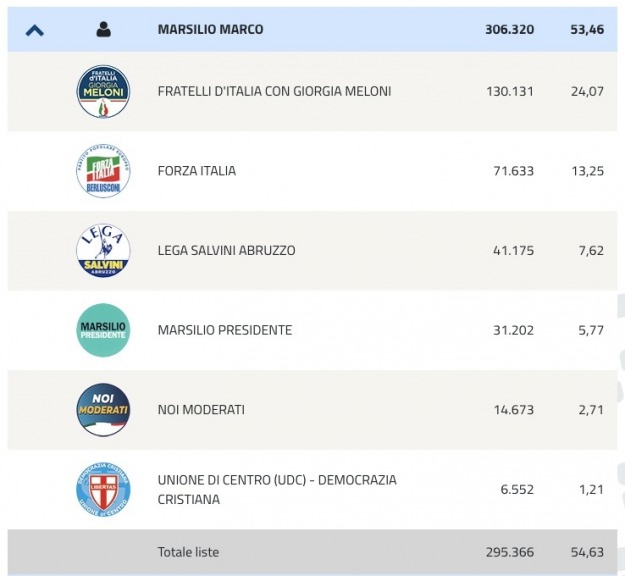Click the Noi Moderati logo
The width and height of the screenshot is (625, 576).
tap(103, 410)
